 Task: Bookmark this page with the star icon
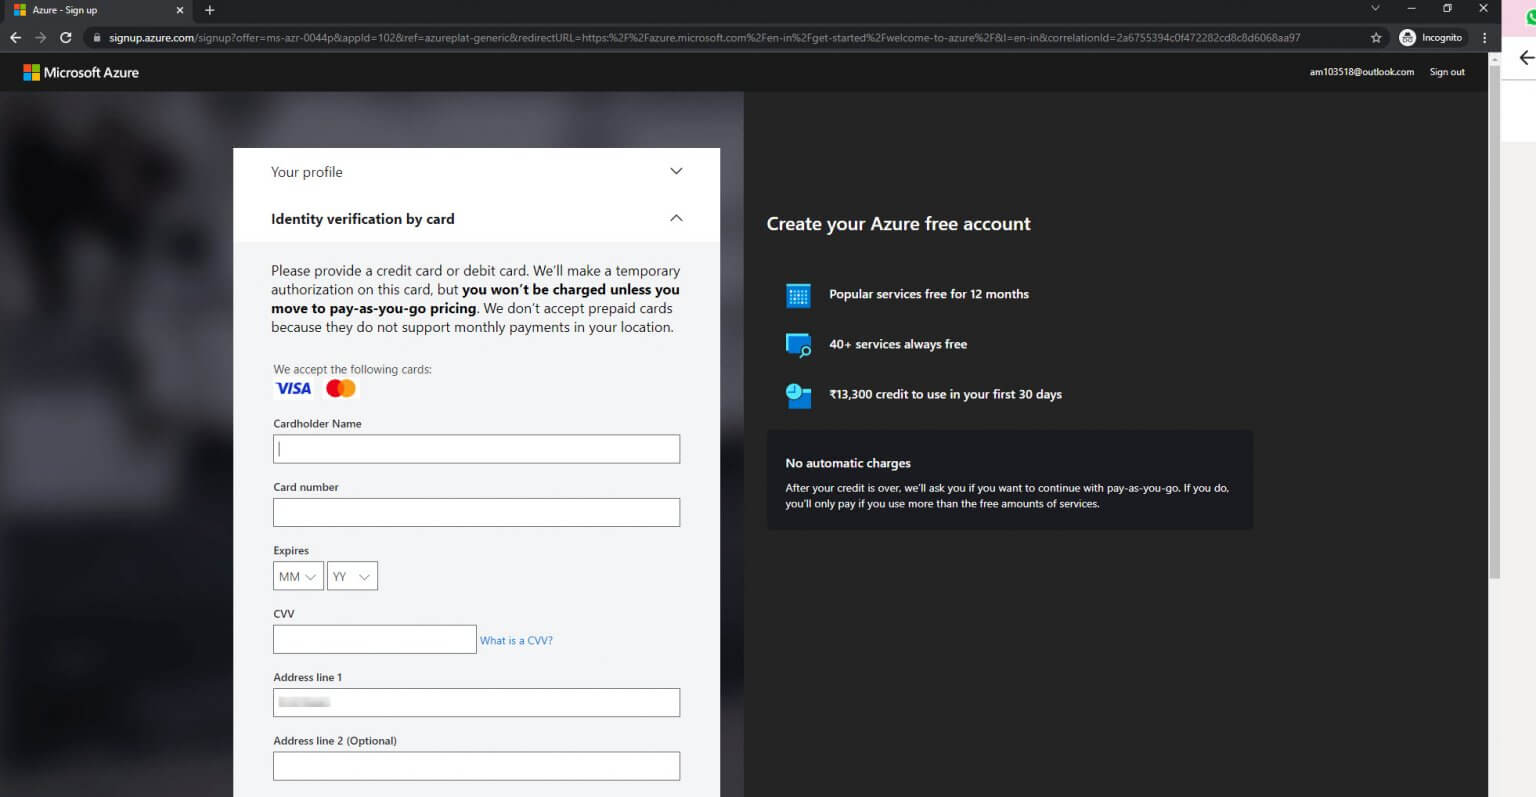tap(1376, 38)
